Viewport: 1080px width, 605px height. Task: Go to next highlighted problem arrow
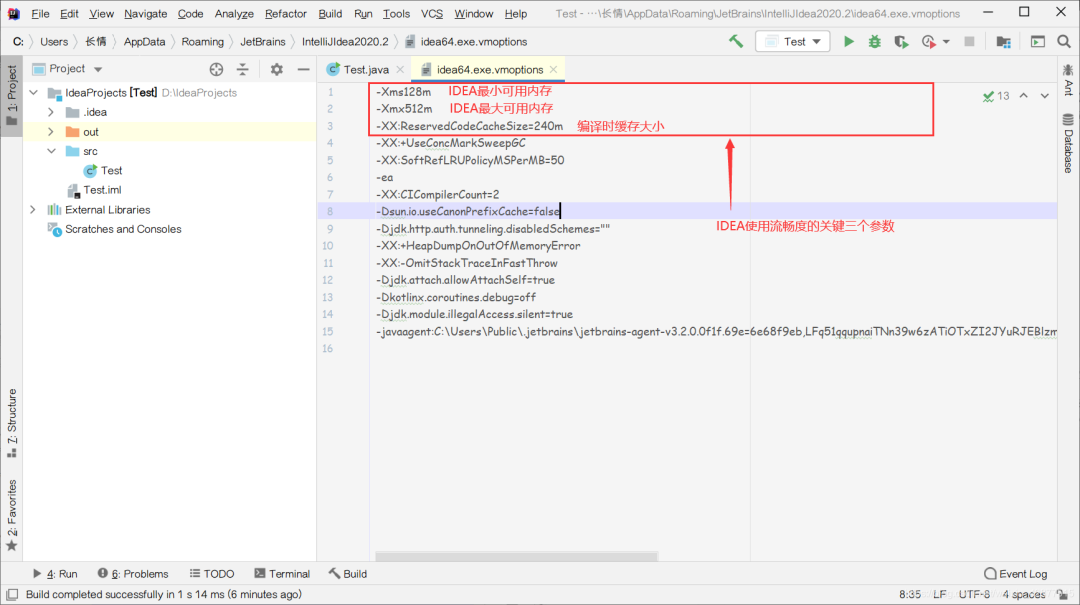point(1045,96)
